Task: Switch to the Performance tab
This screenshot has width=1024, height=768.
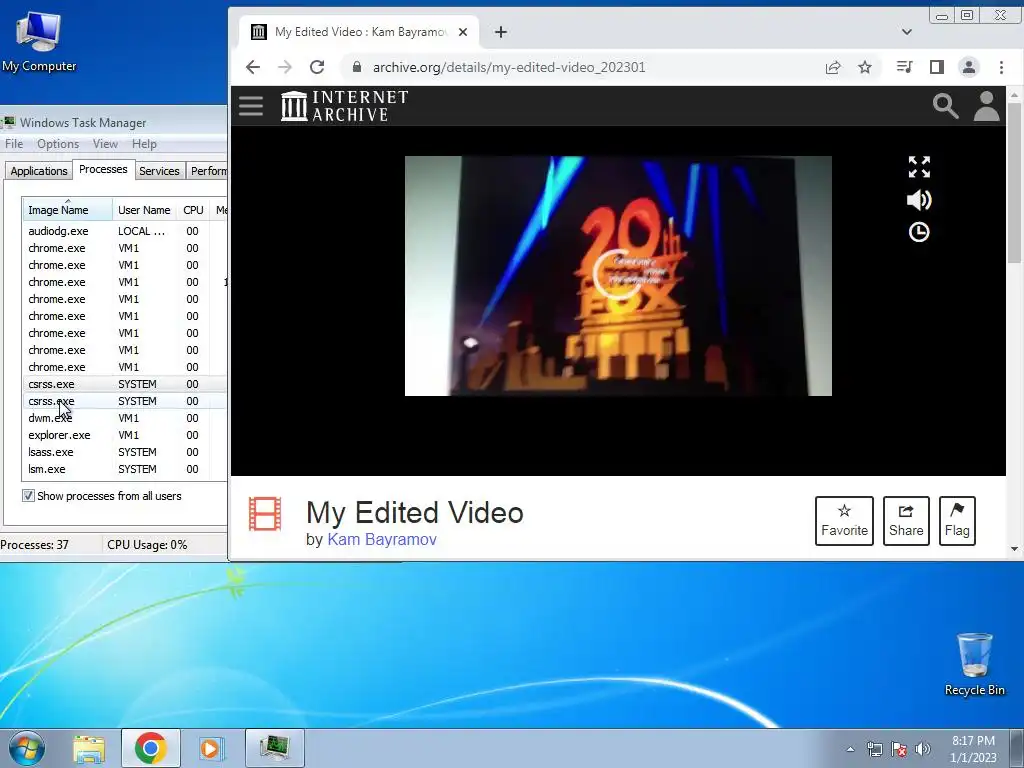Action: point(207,170)
